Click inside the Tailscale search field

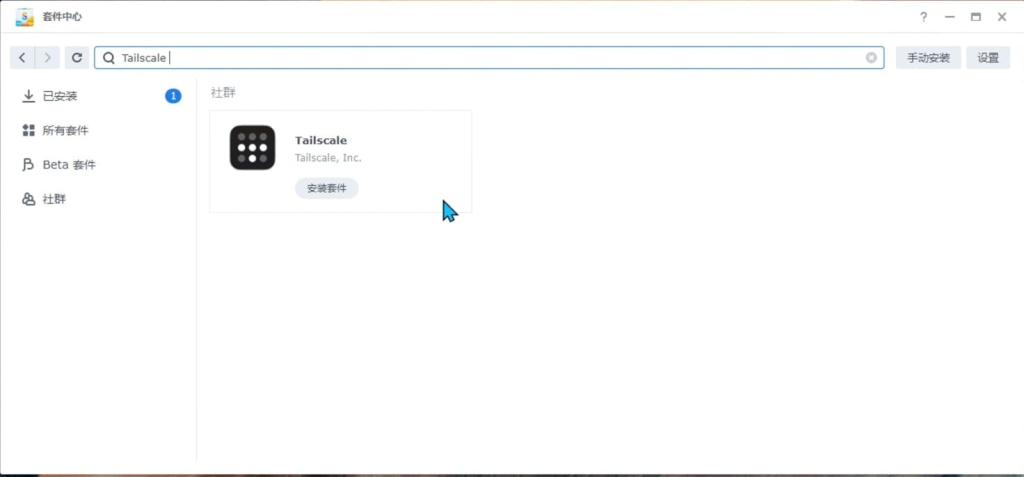tap(489, 58)
